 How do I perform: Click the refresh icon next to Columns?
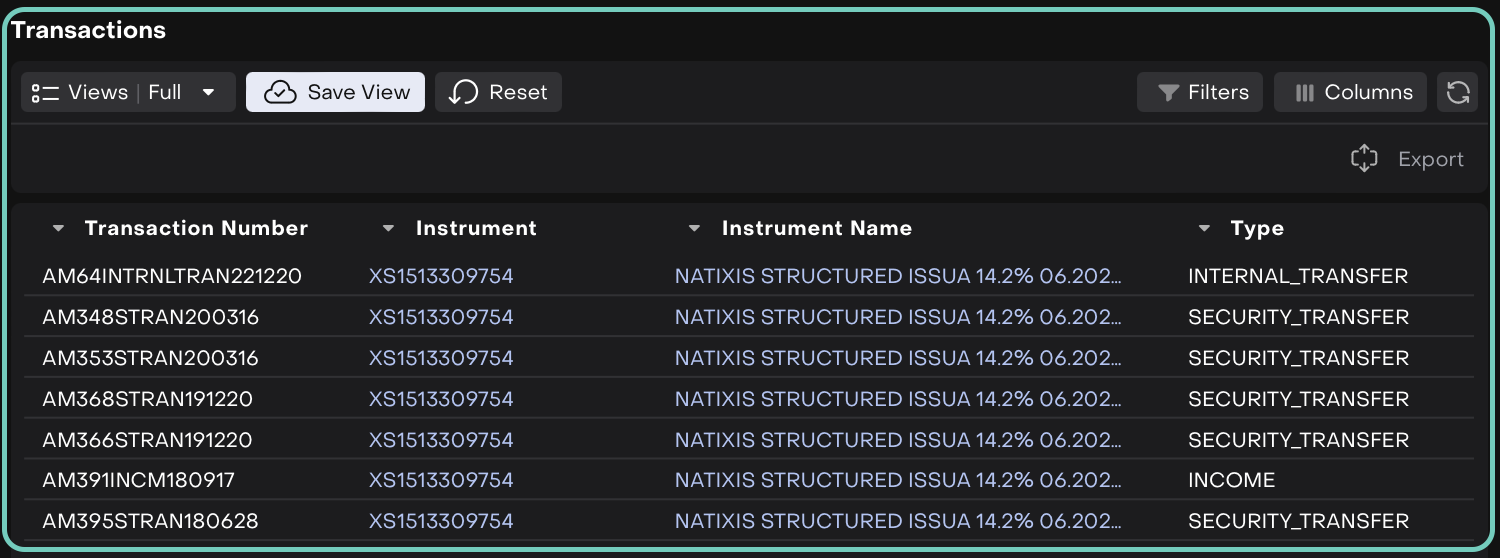click(x=1457, y=93)
